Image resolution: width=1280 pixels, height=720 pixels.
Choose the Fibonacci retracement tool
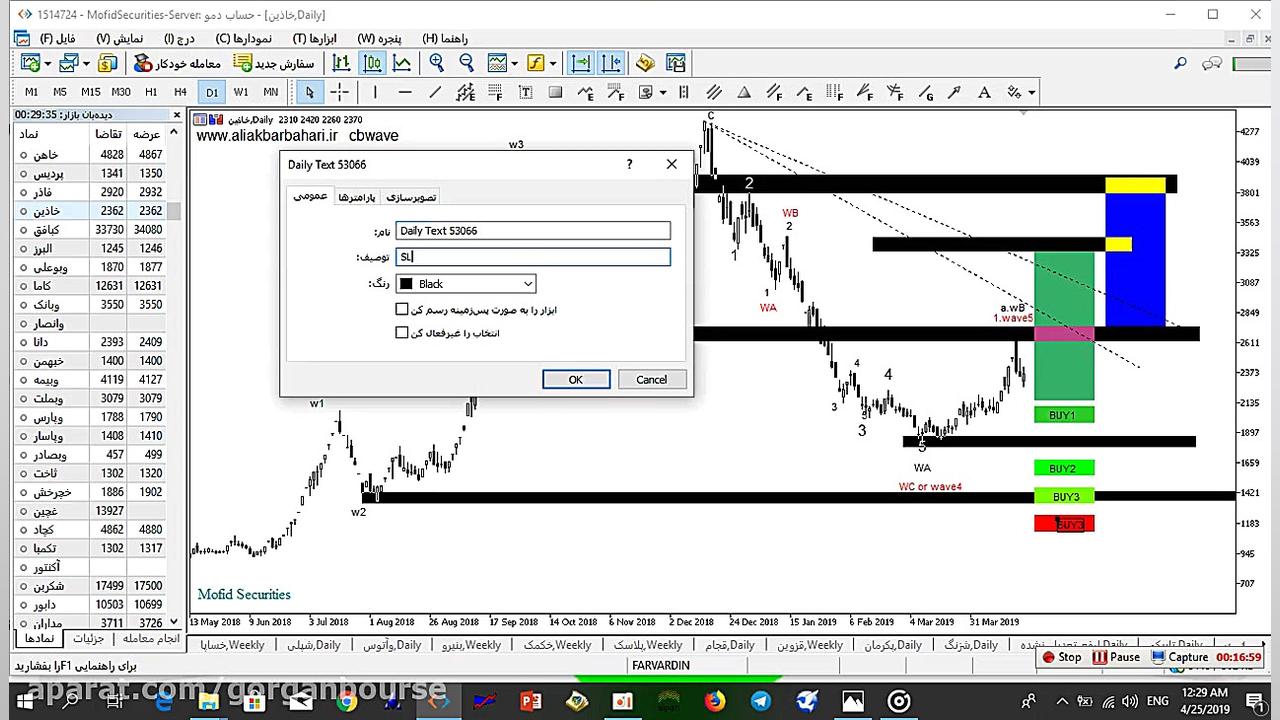[495, 92]
